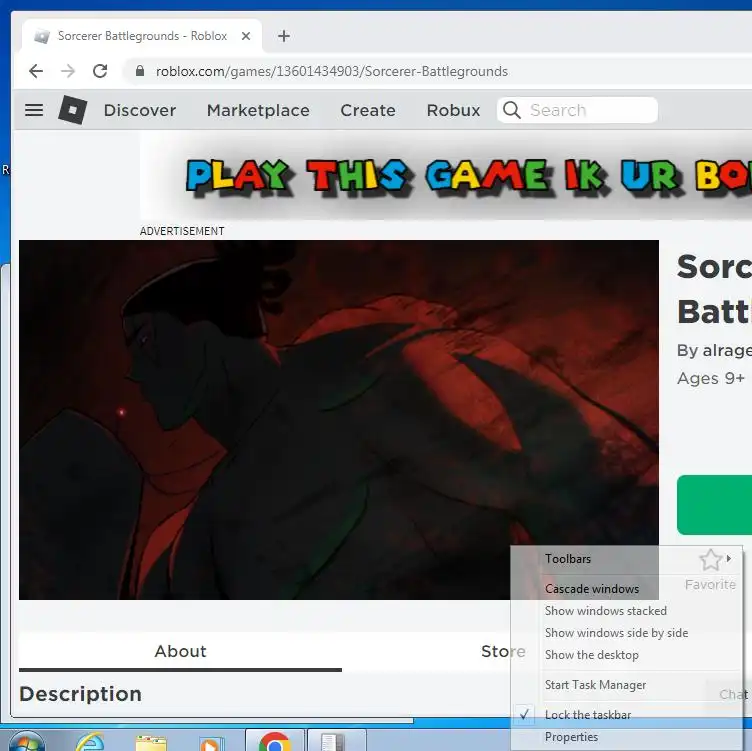Click the address bar URL
Viewport: 752px width, 751px height.
332,71
